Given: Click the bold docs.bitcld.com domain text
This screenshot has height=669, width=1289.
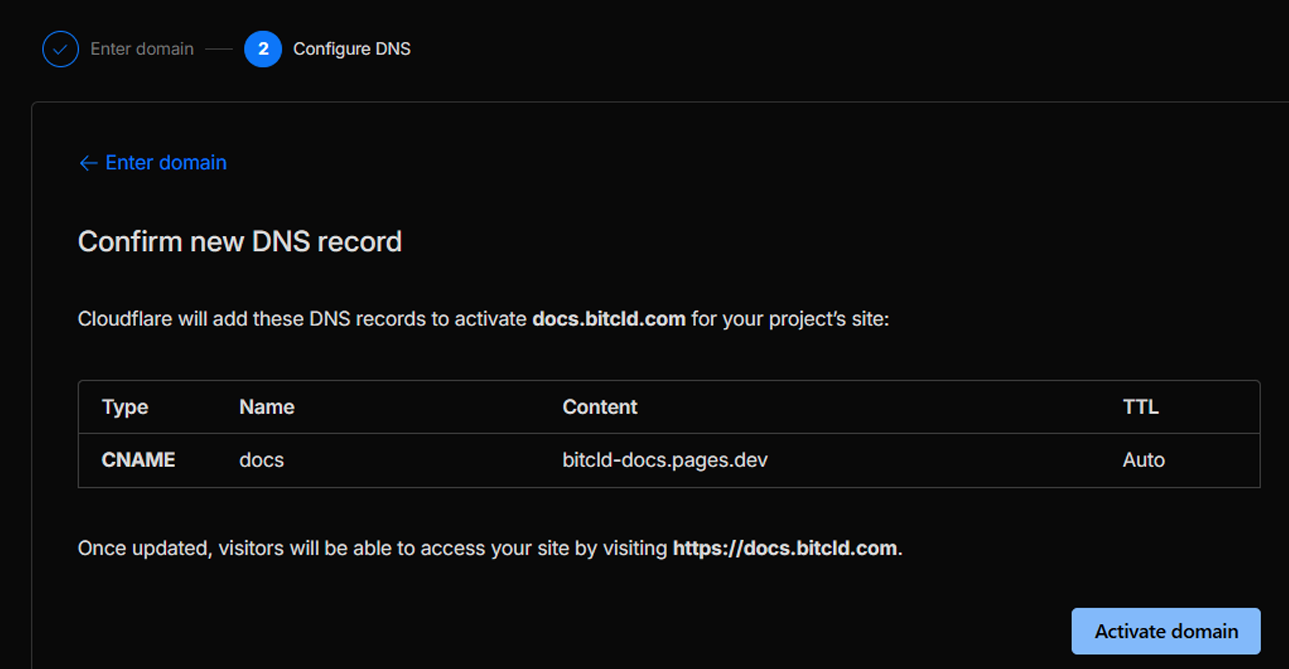Looking at the screenshot, I should [609, 318].
